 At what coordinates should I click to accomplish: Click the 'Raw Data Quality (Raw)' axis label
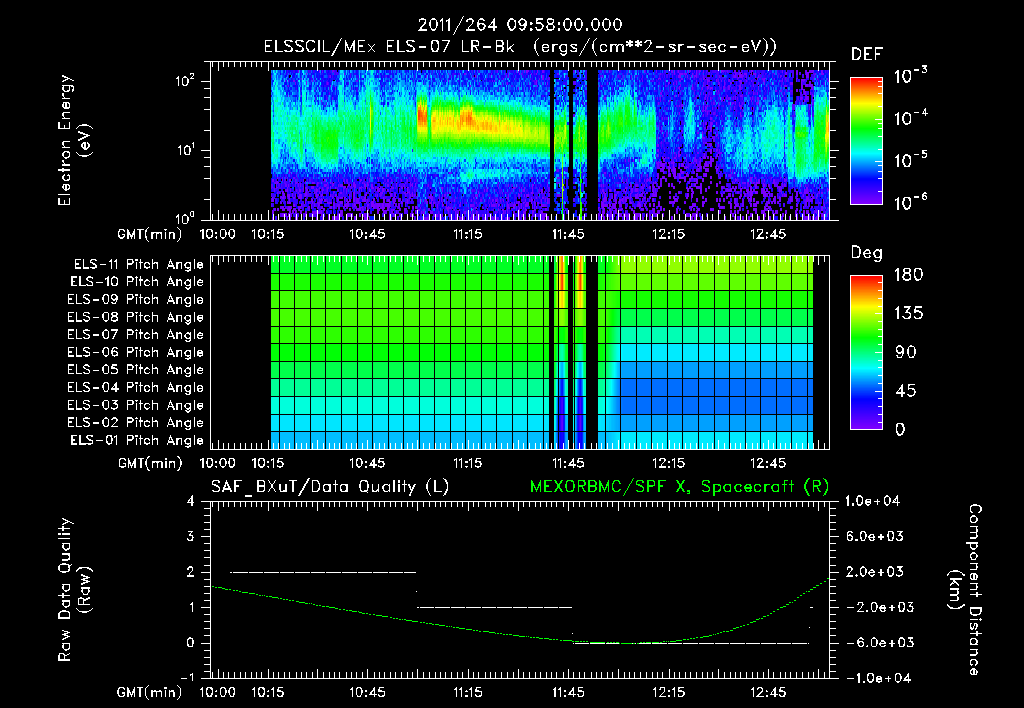tap(74, 590)
